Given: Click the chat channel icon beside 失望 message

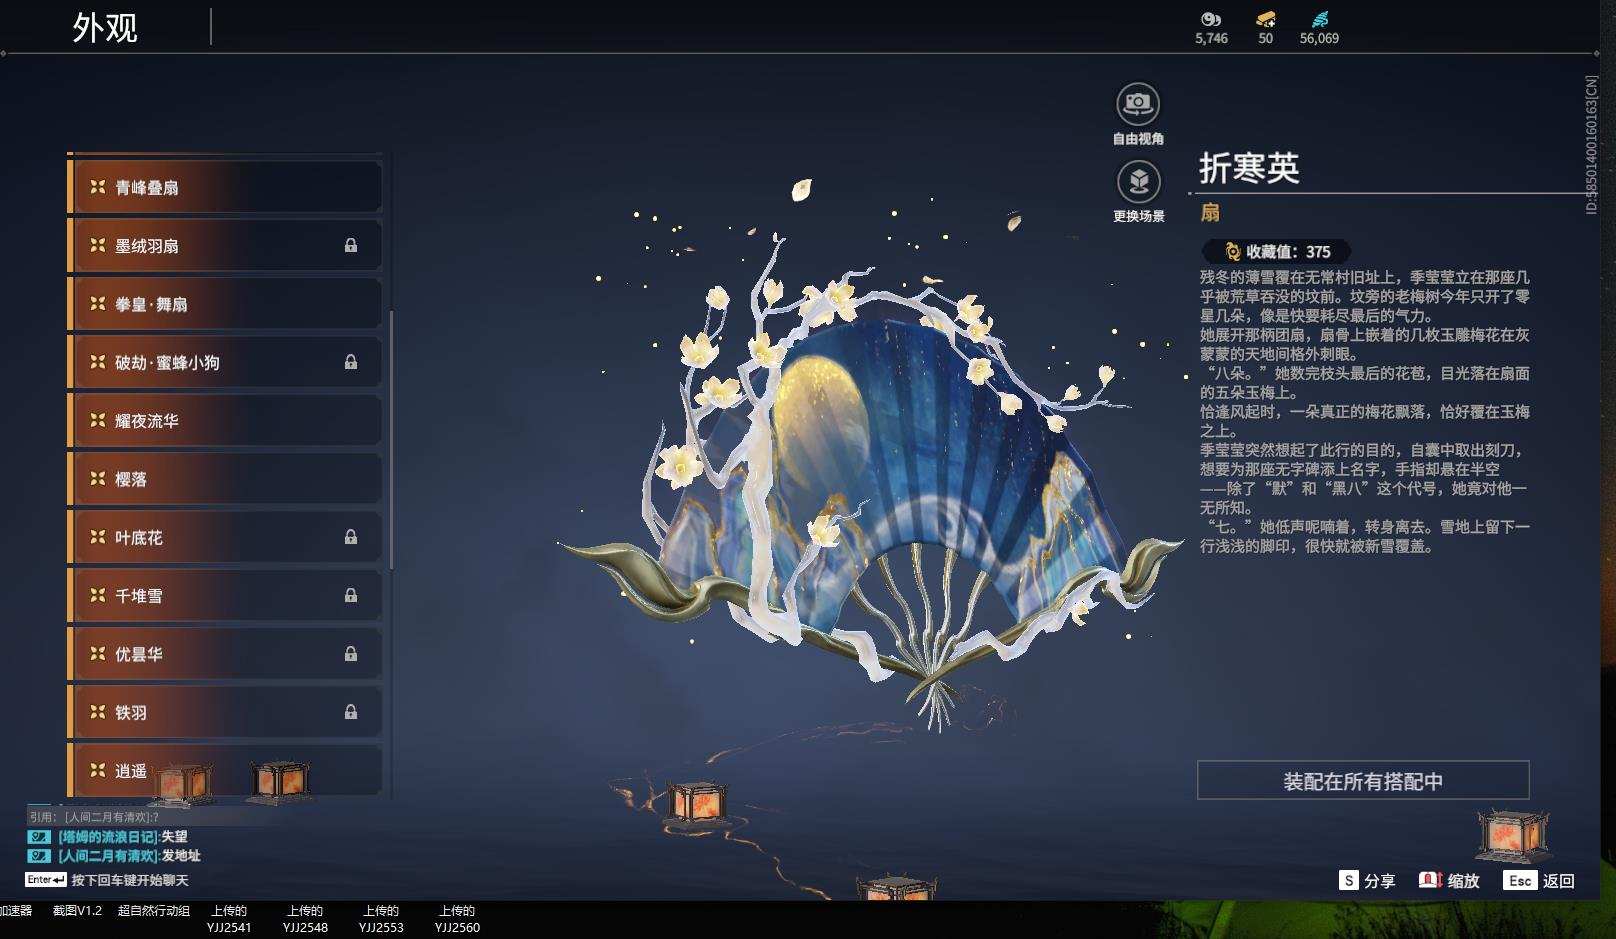Looking at the screenshot, I should click(39, 837).
